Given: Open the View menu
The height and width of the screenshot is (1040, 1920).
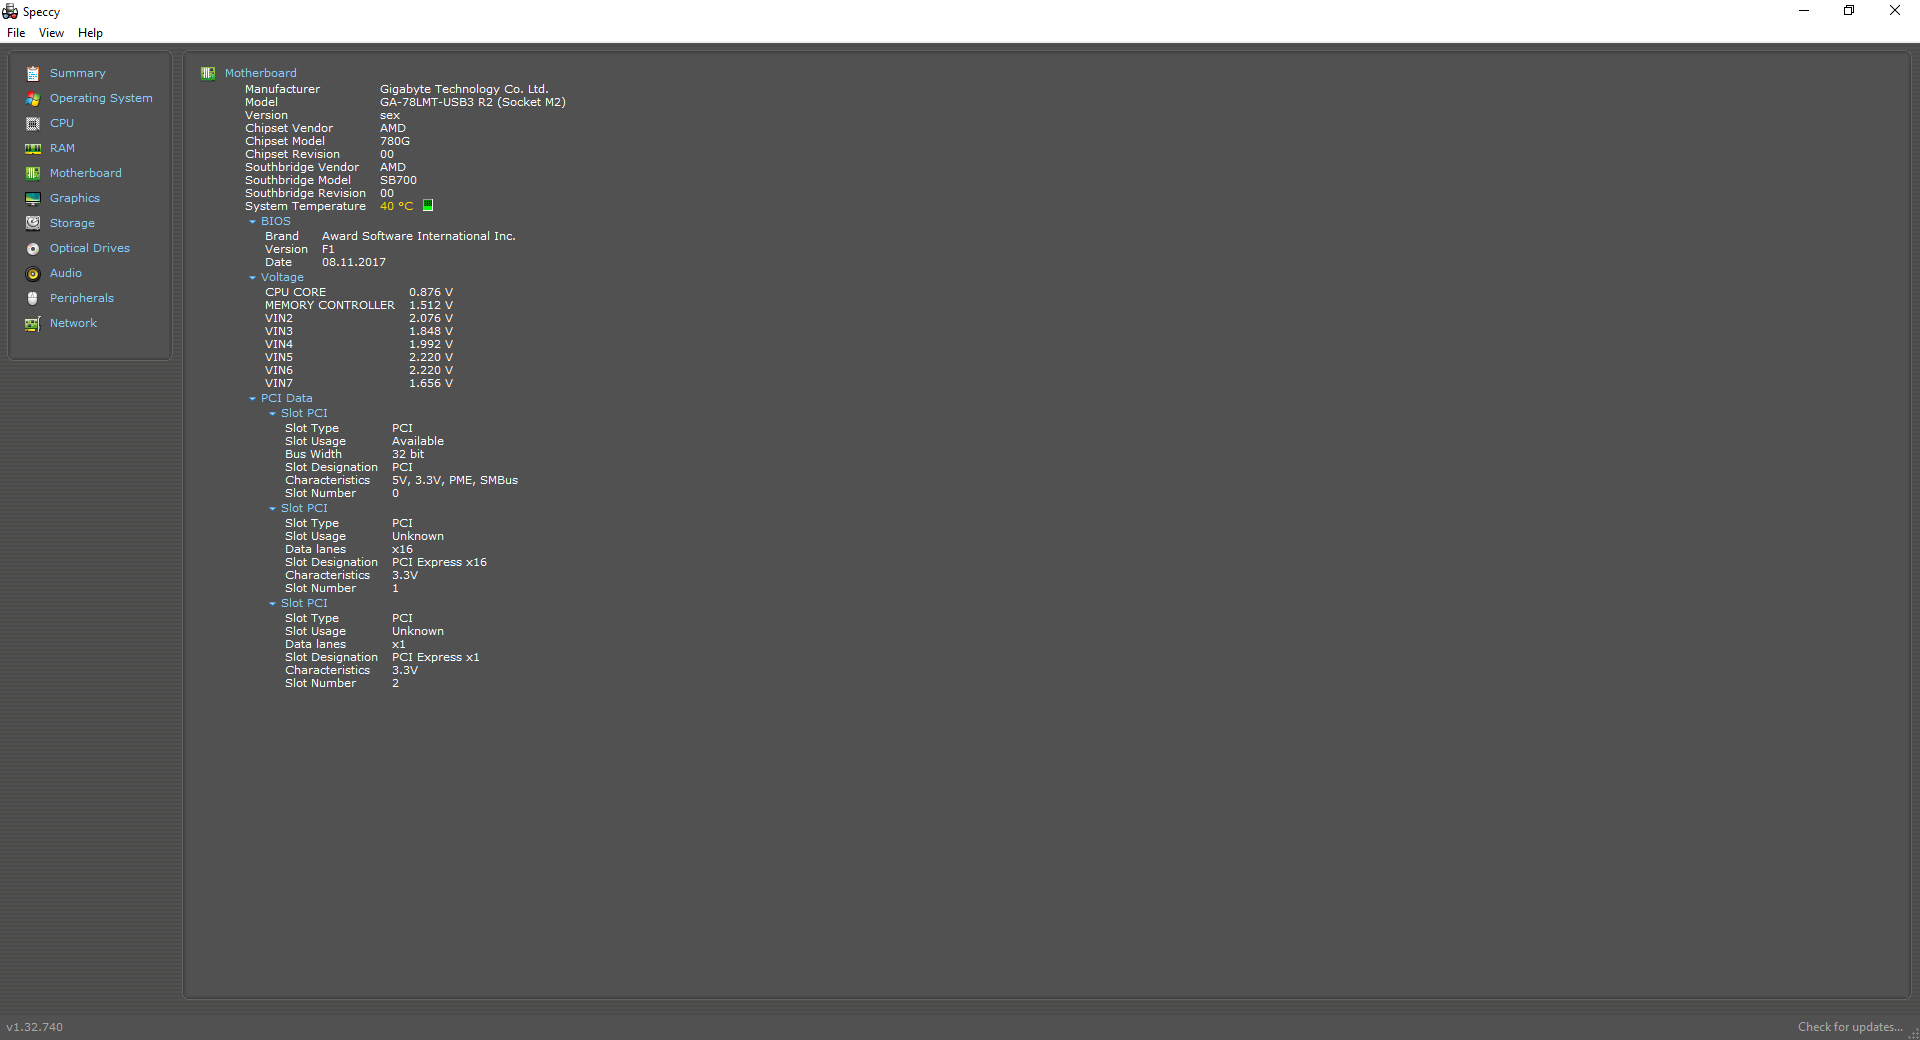Looking at the screenshot, I should 51,33.
